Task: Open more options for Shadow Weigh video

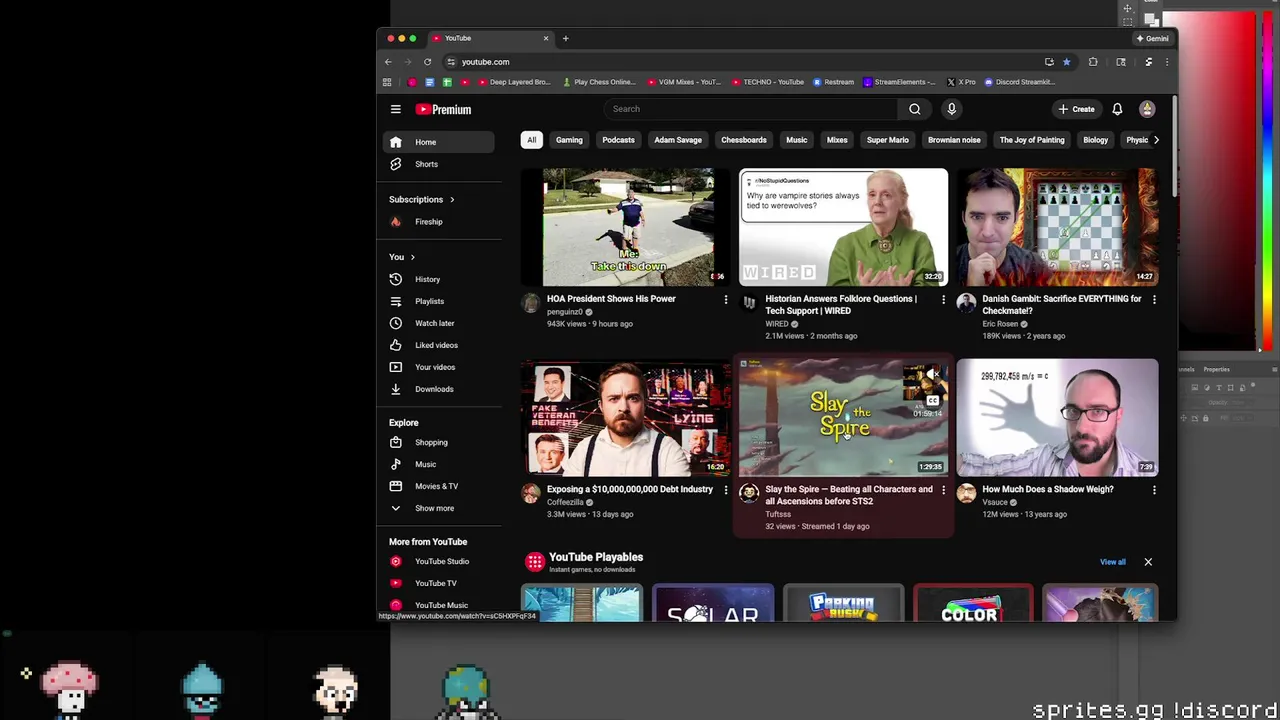Action: (1154, 490)
